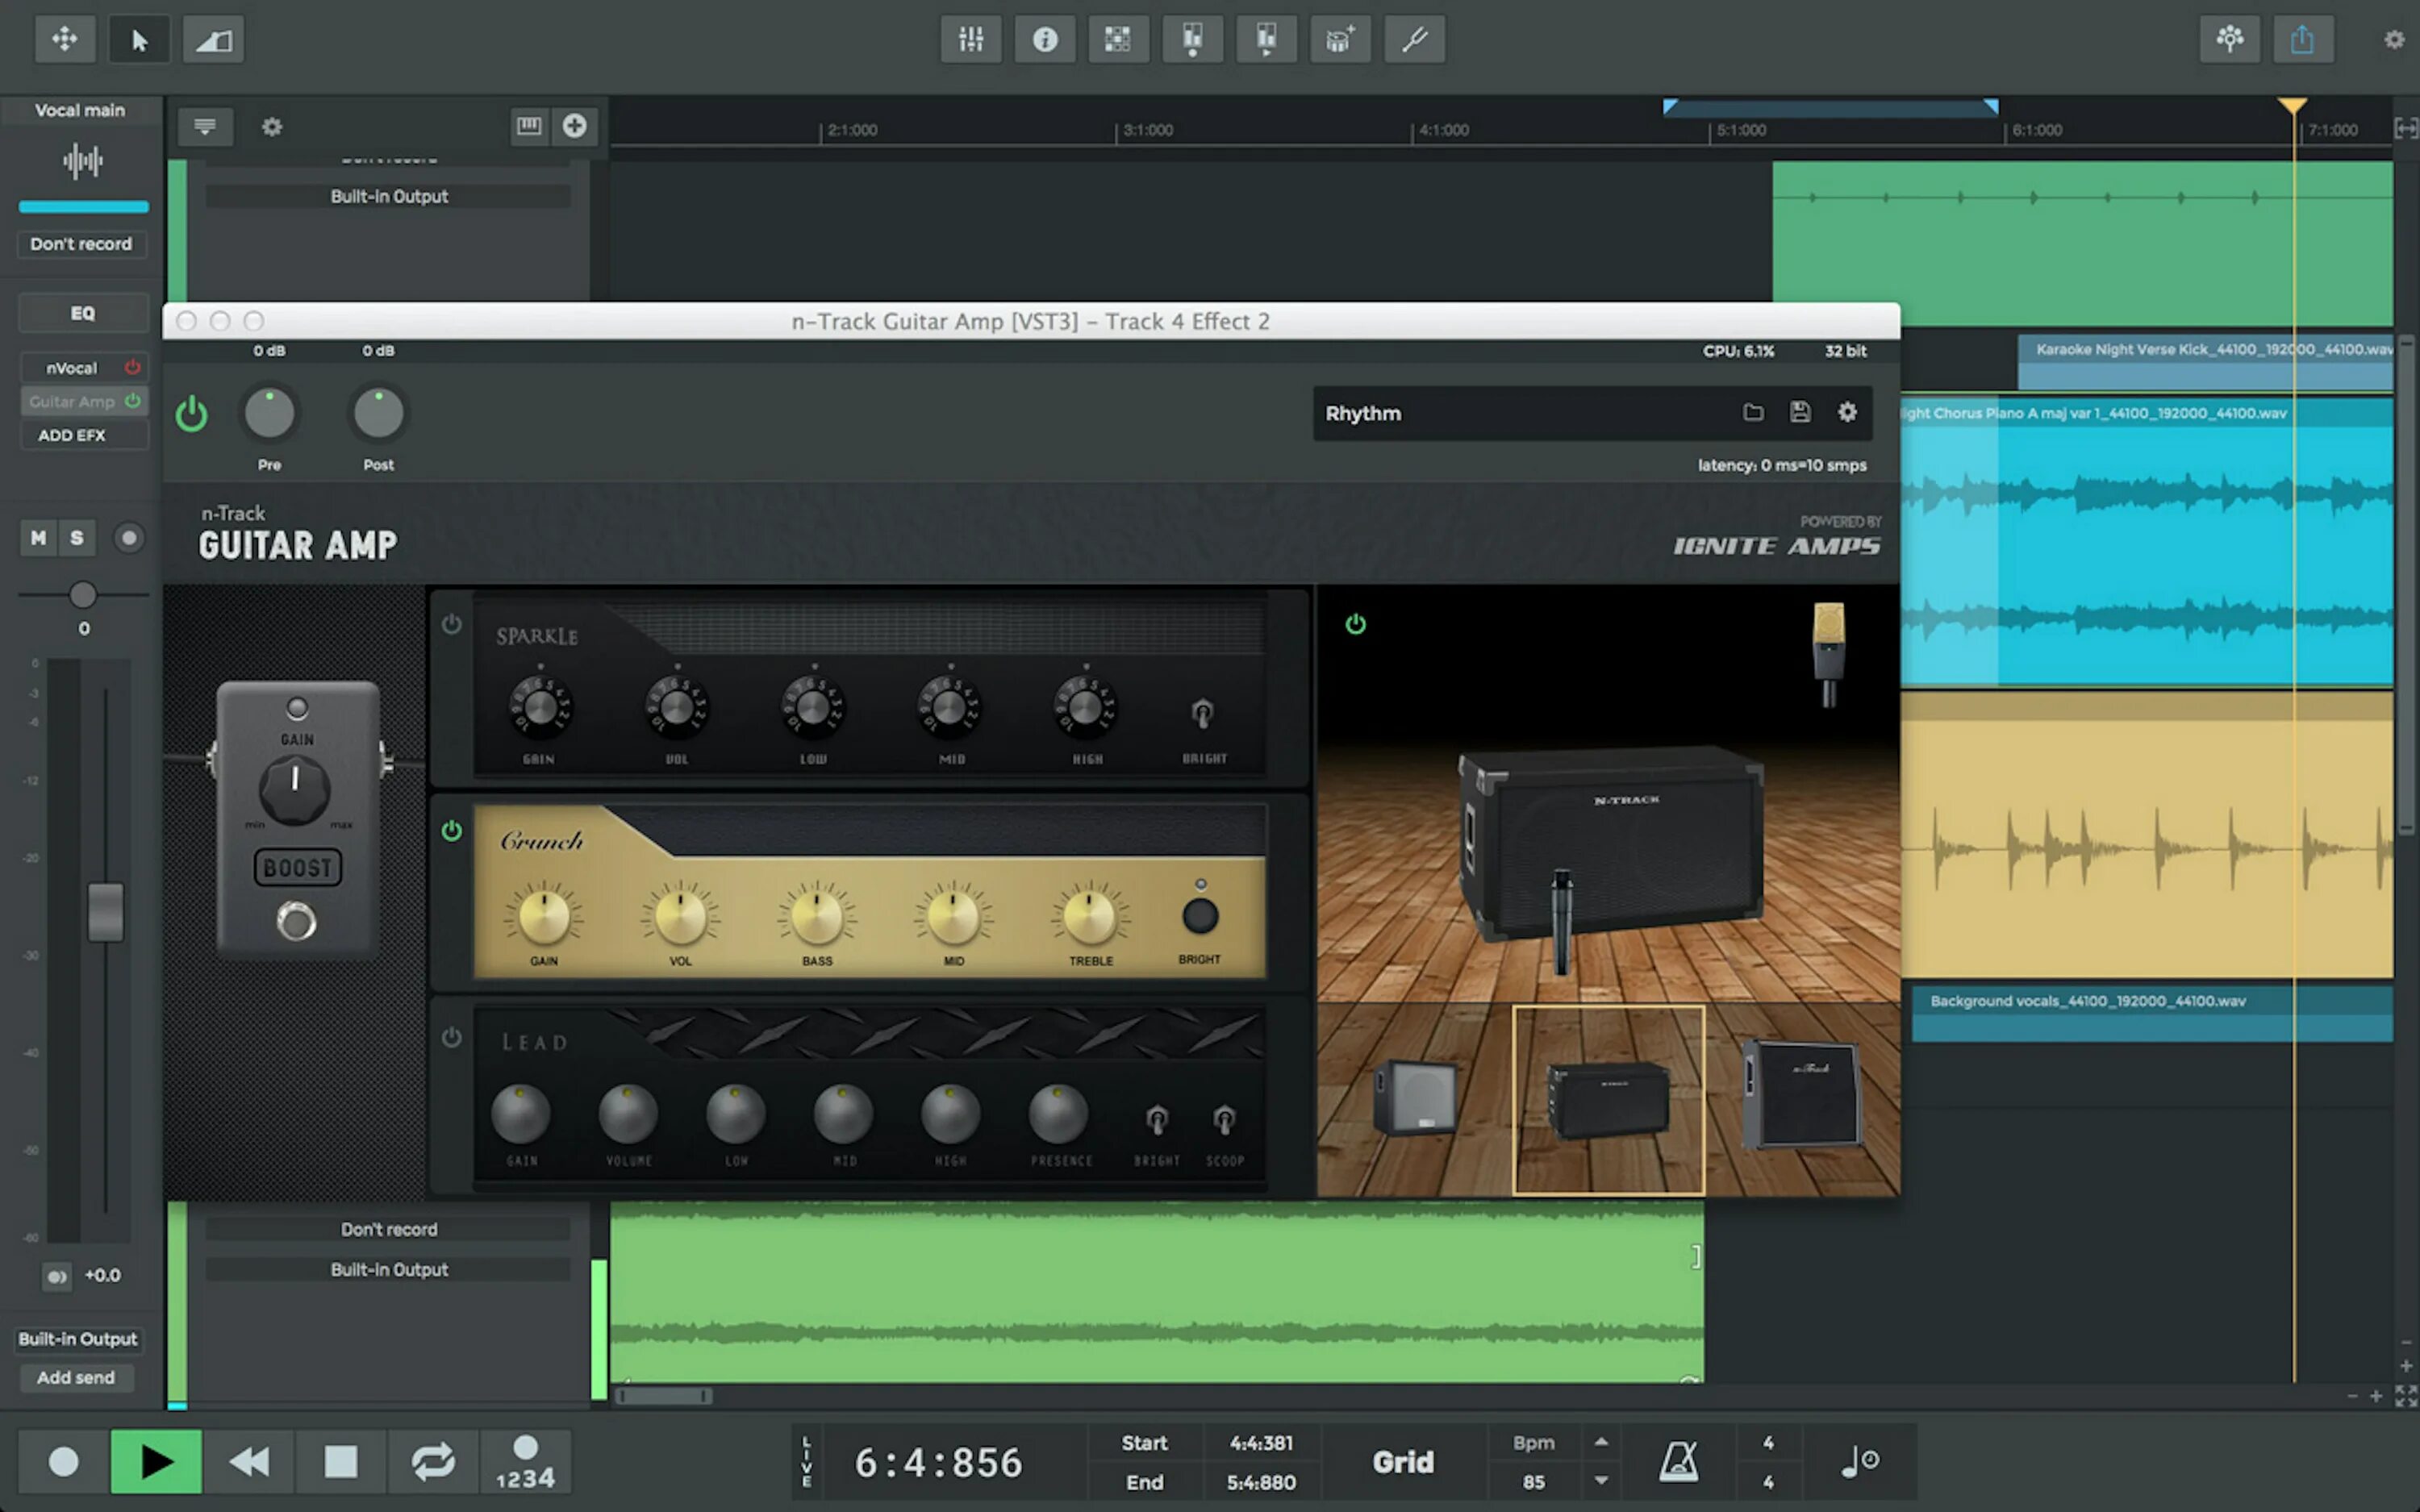Click the add track plus icon

(x=574, y=126)
